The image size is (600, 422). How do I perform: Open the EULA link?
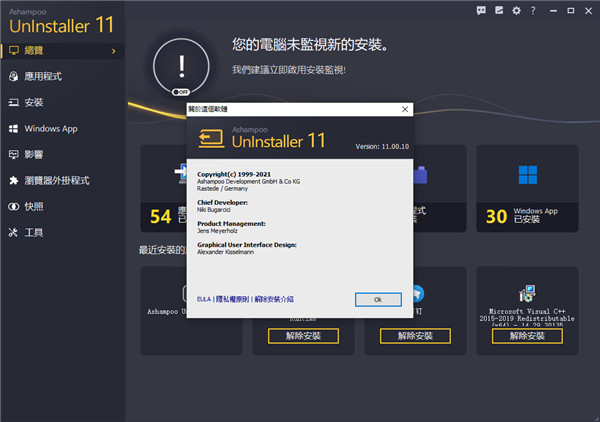204,299
